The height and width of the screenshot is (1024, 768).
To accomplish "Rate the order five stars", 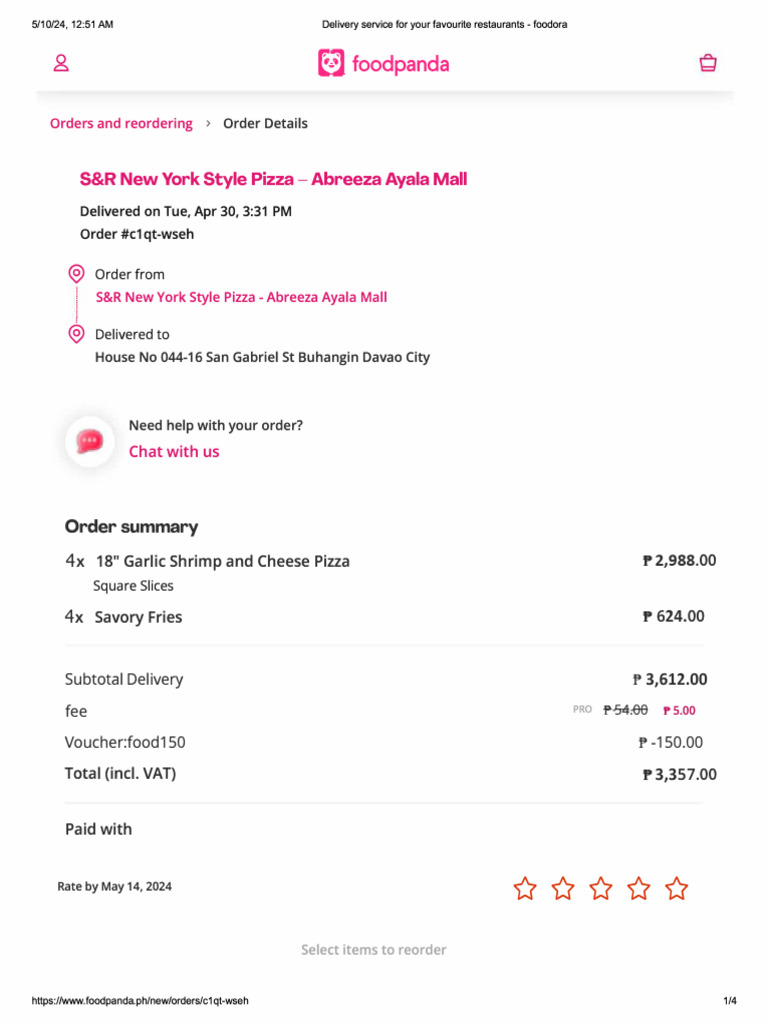I will (677, 888).
